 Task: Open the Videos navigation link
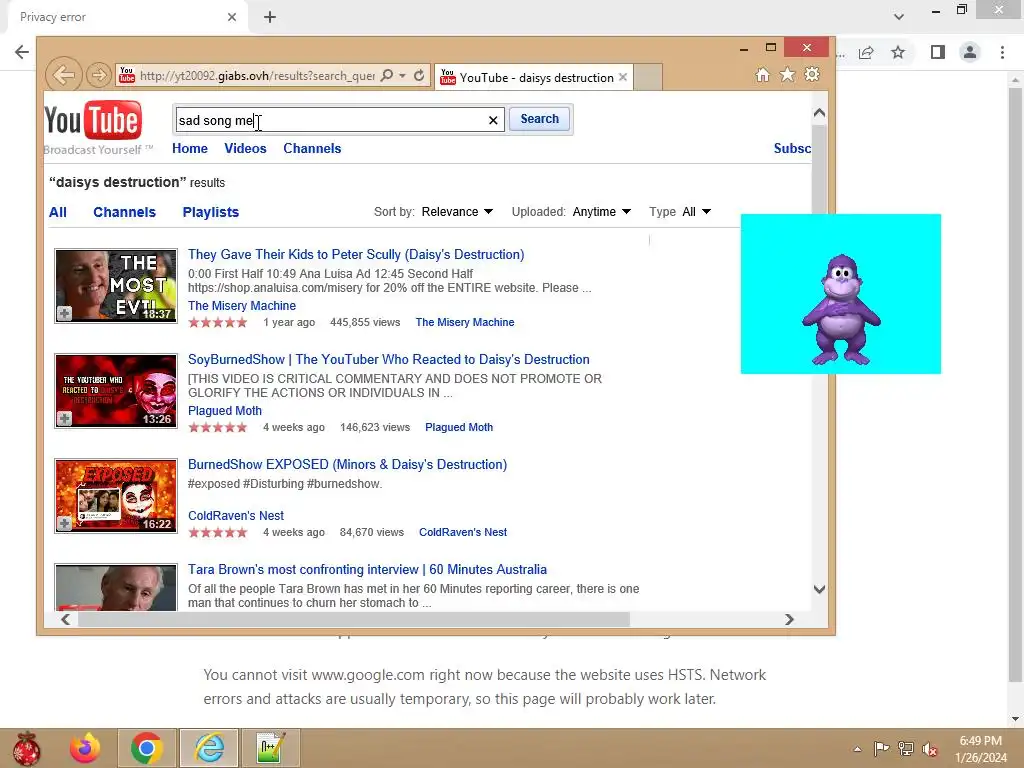(x=246, y=148)
